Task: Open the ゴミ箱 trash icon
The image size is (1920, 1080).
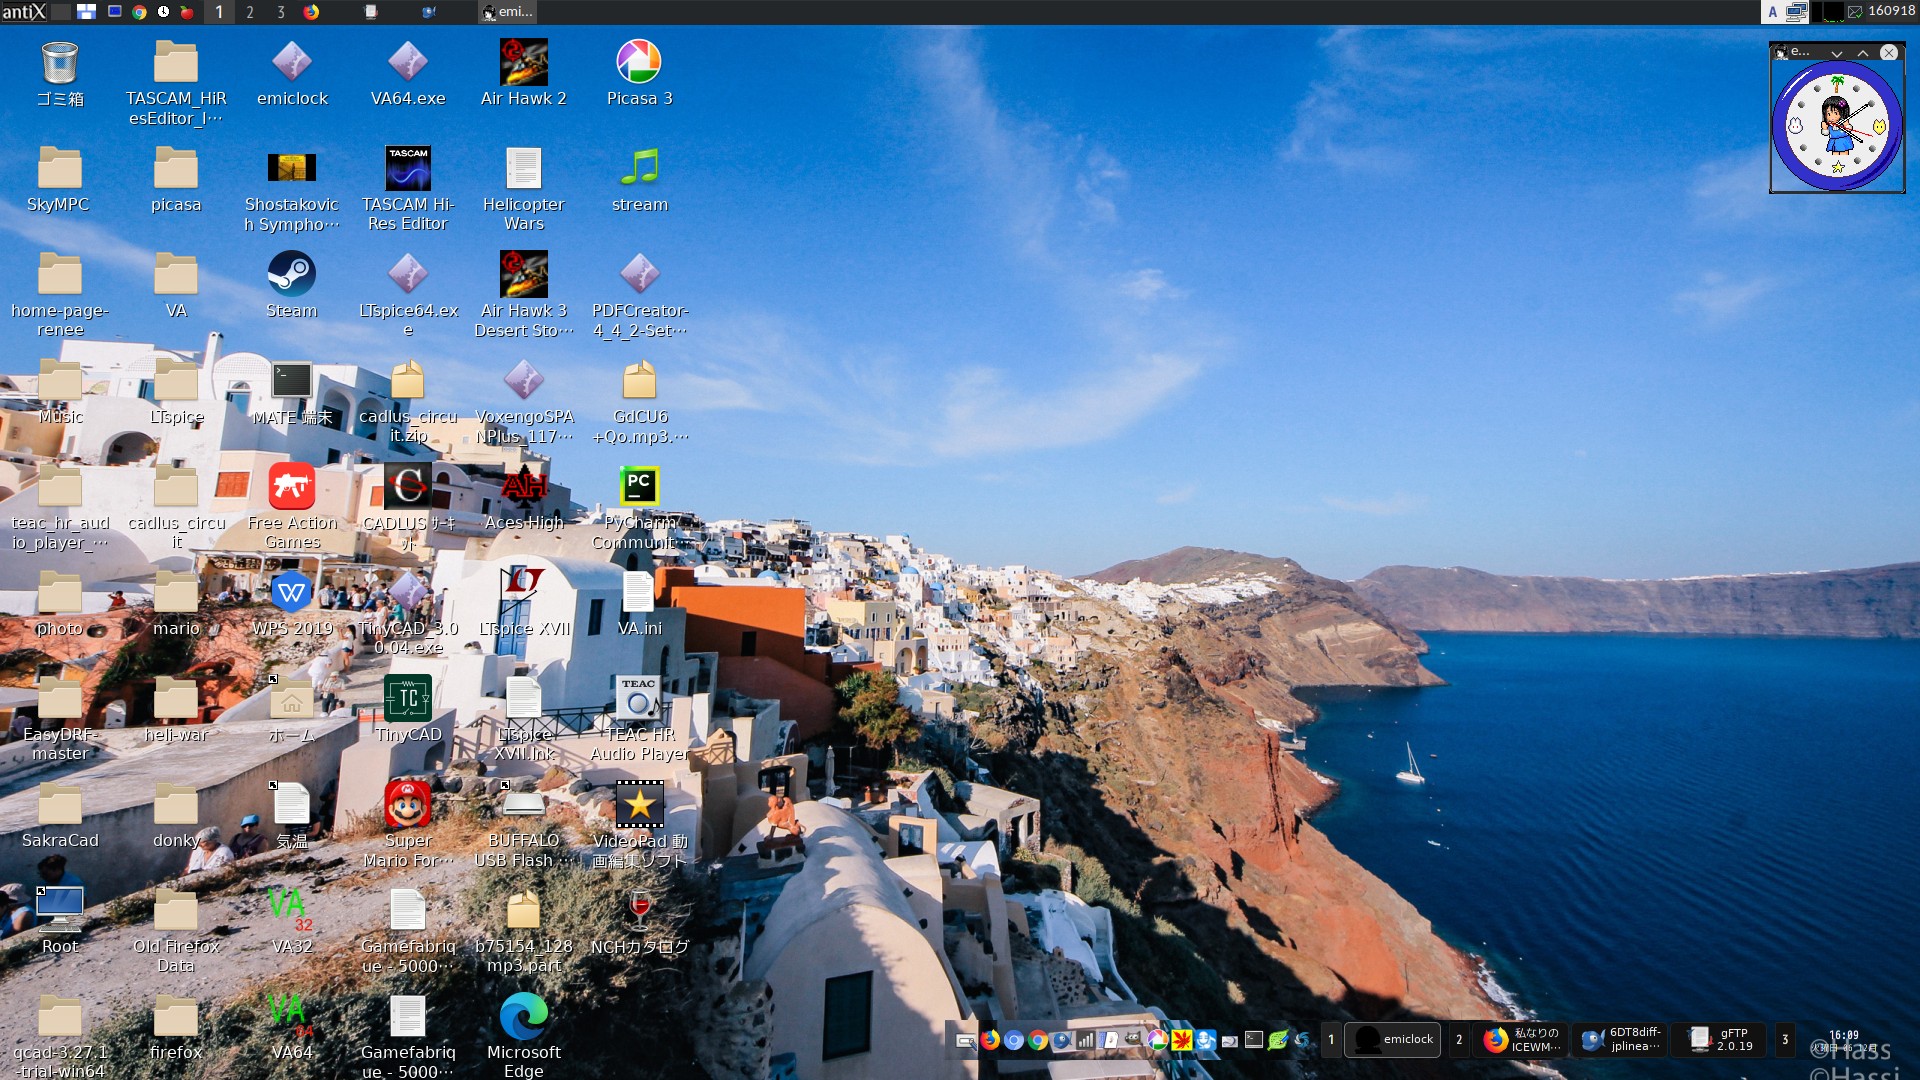Action: (60, 62)
